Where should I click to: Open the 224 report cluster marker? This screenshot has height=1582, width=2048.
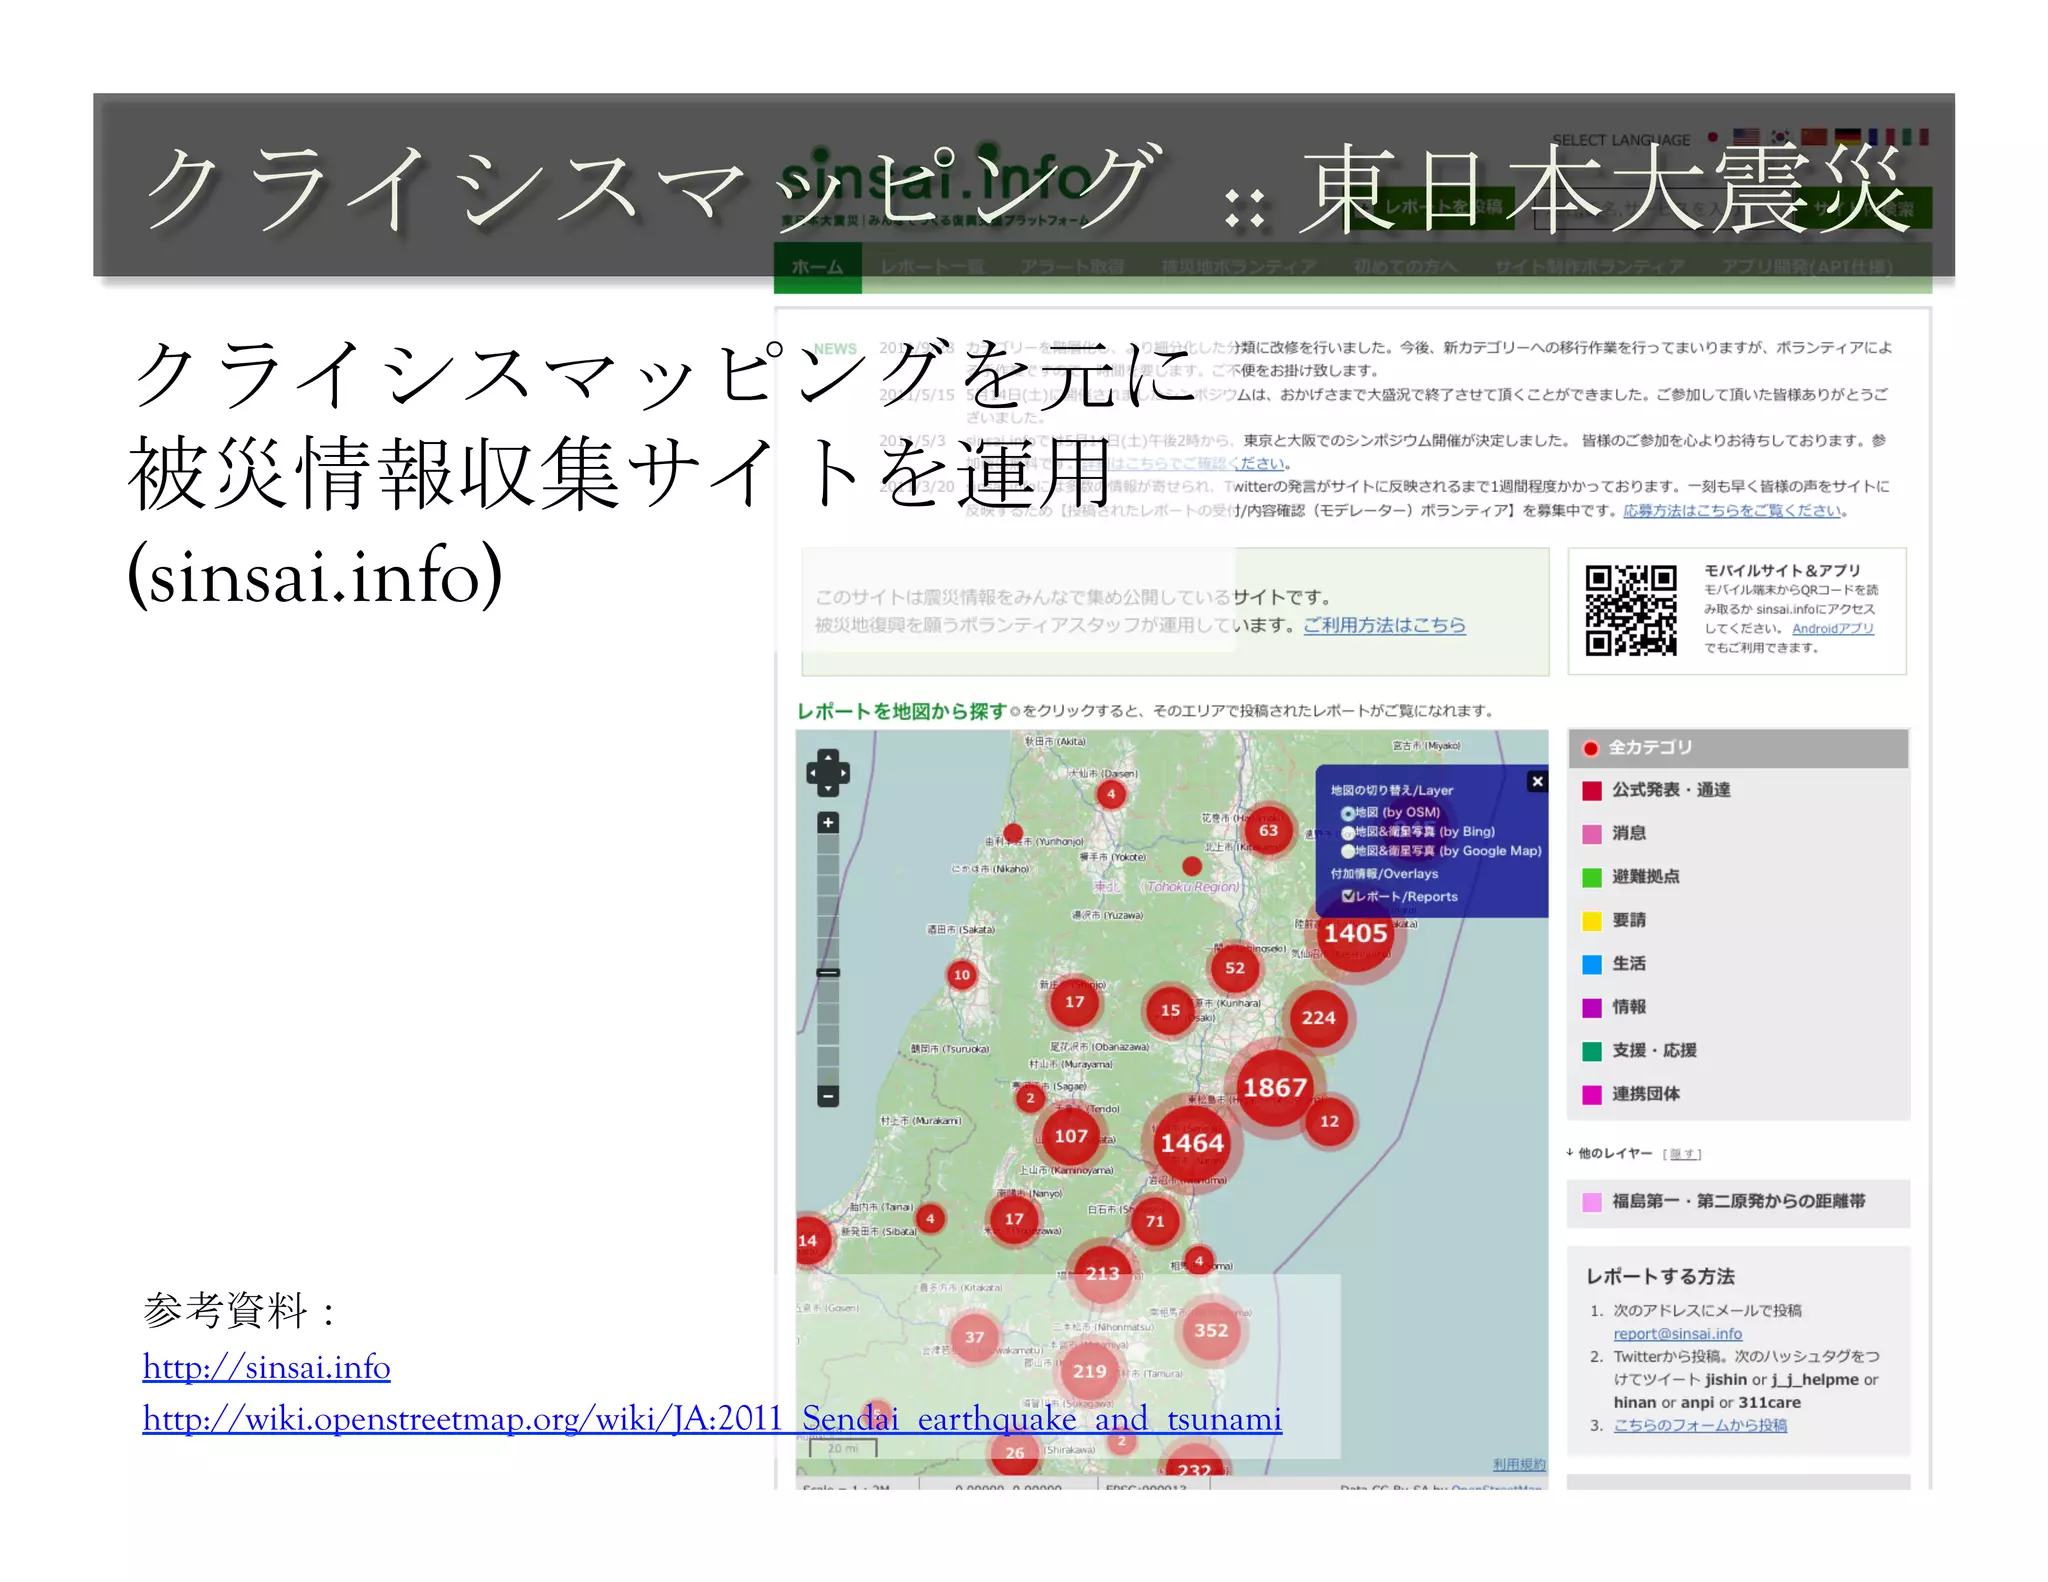point(1318,1018)
